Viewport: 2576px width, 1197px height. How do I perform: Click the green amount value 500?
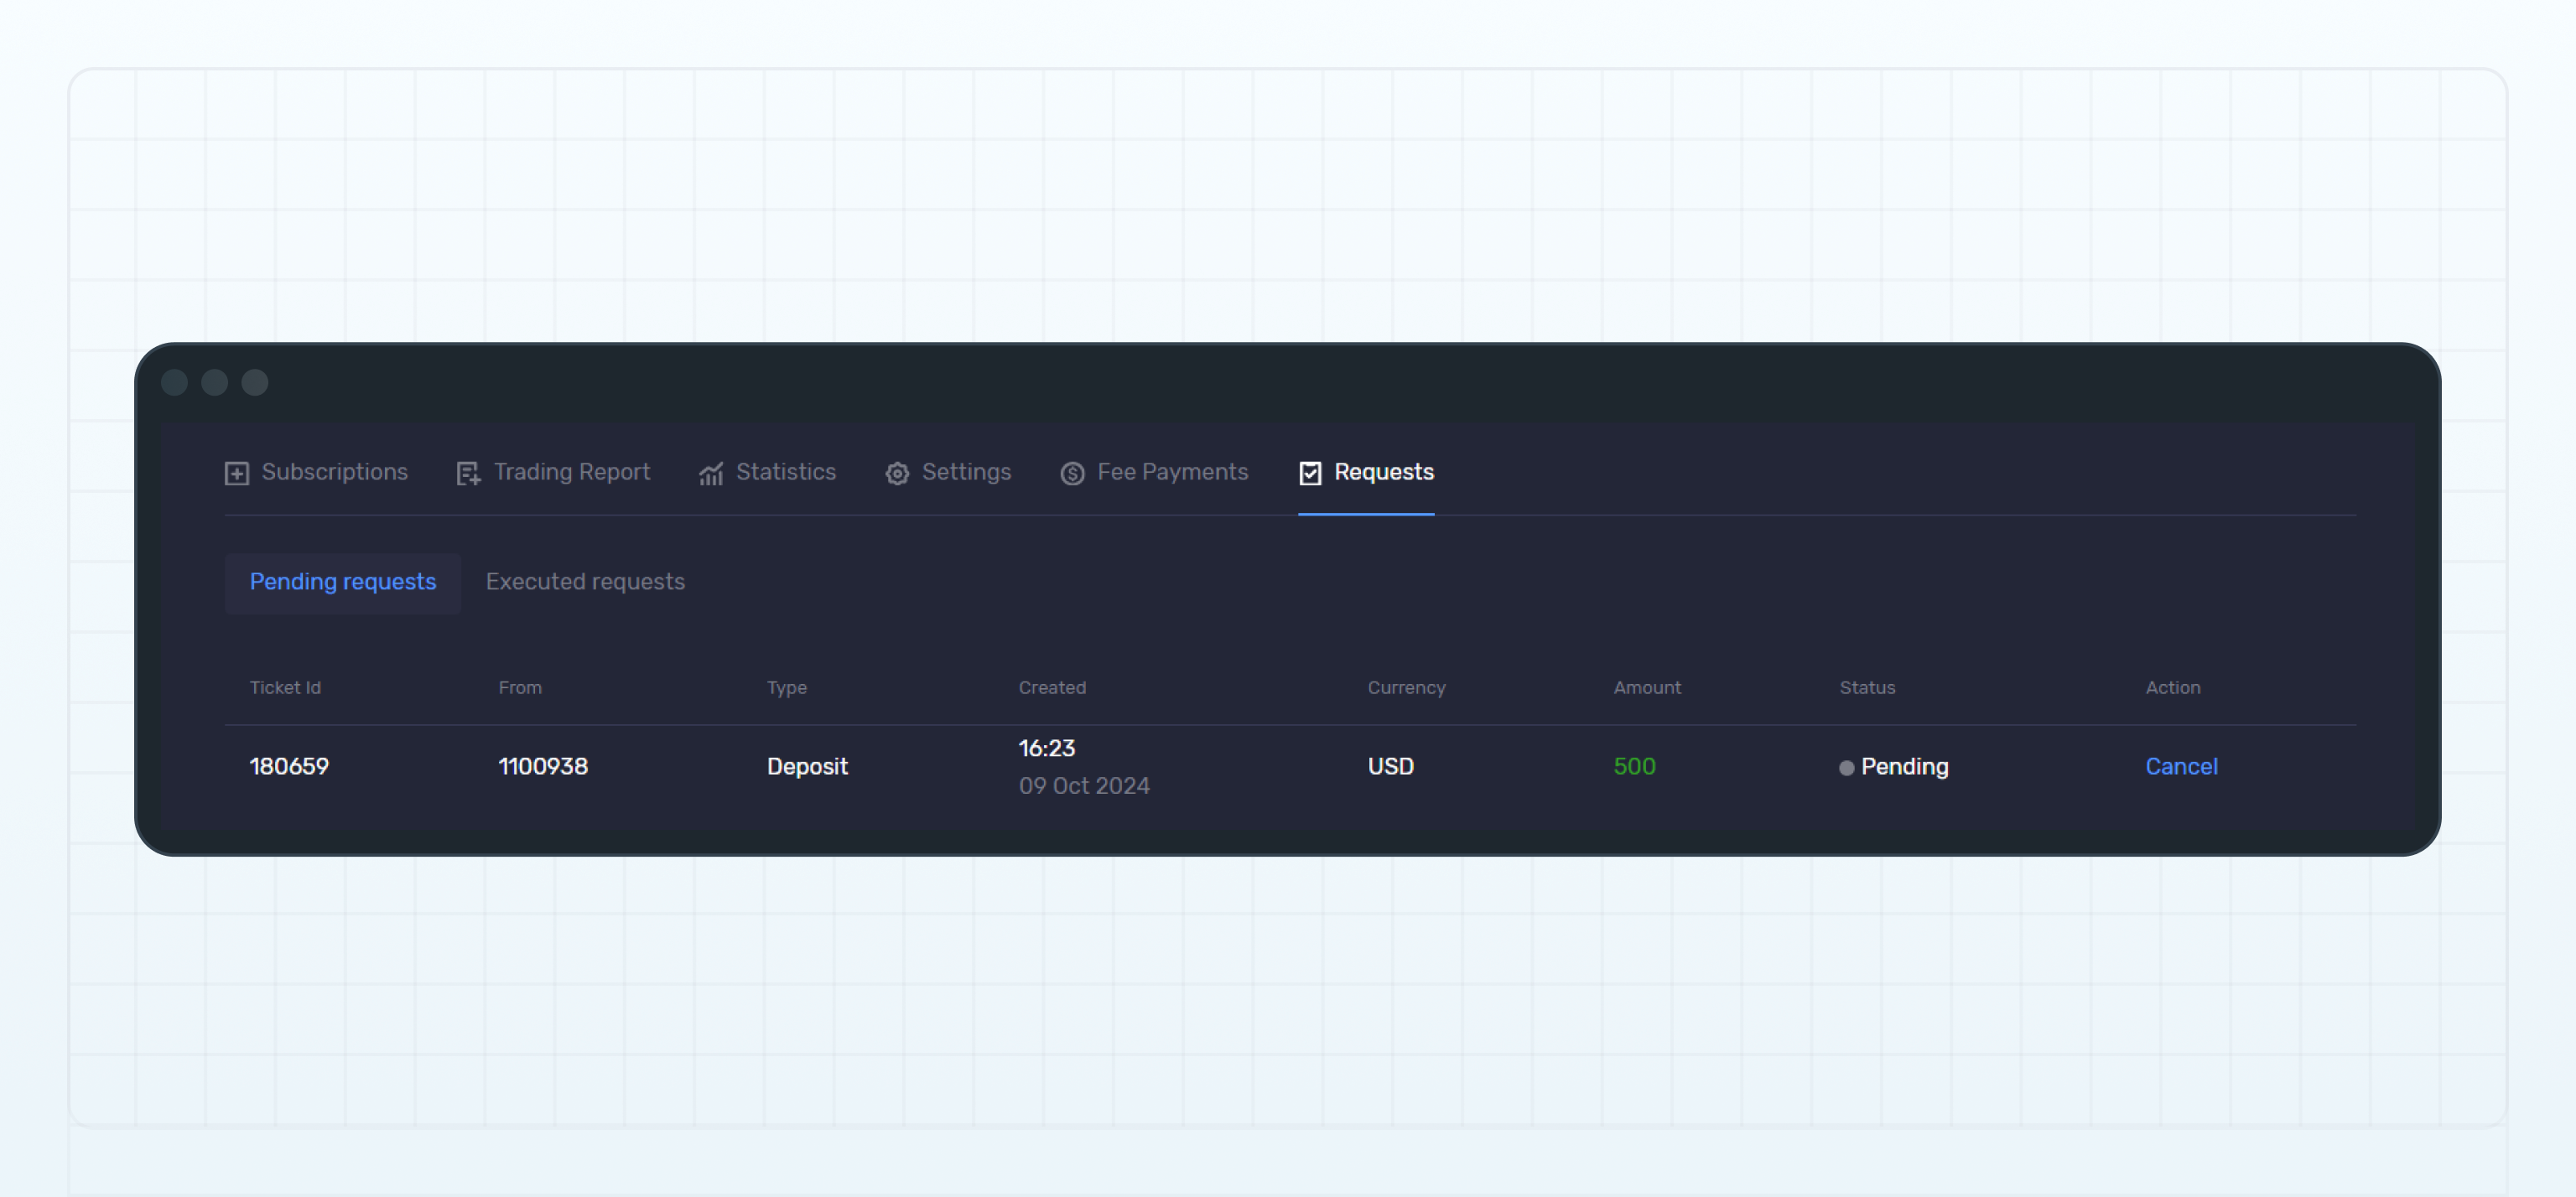1634,766
